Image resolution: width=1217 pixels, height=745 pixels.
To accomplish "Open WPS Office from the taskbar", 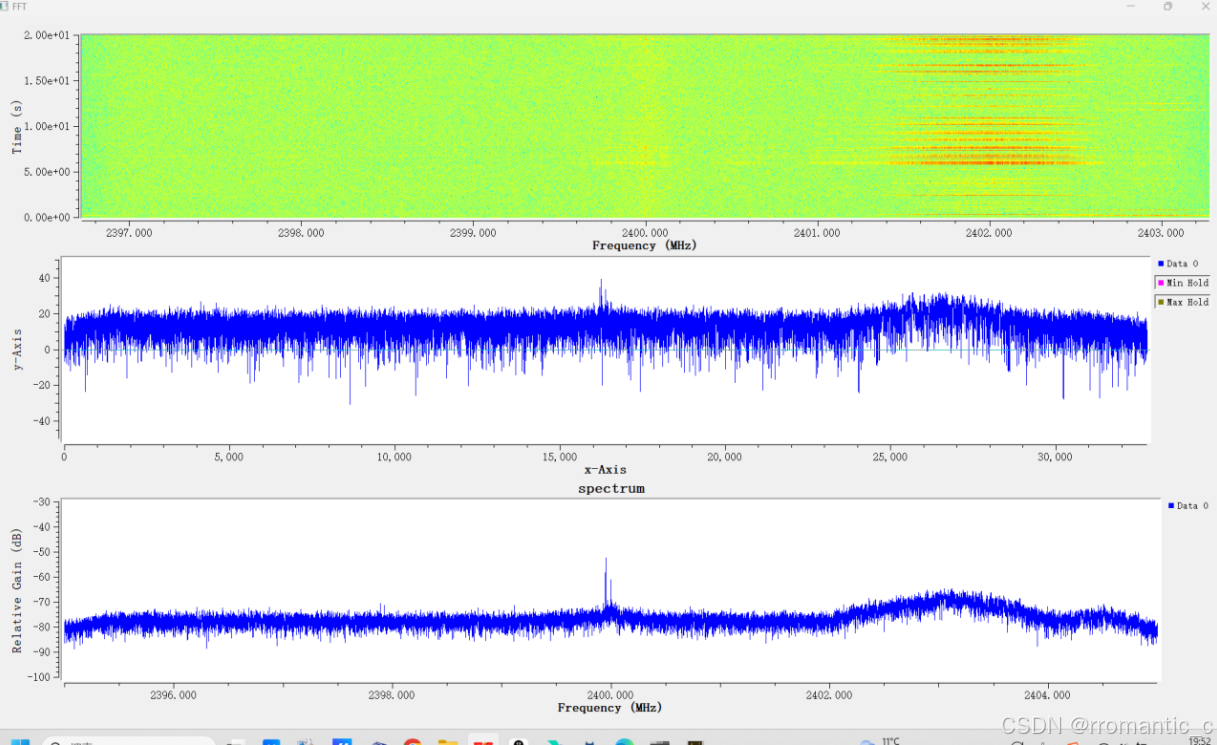I will point(482,740).
